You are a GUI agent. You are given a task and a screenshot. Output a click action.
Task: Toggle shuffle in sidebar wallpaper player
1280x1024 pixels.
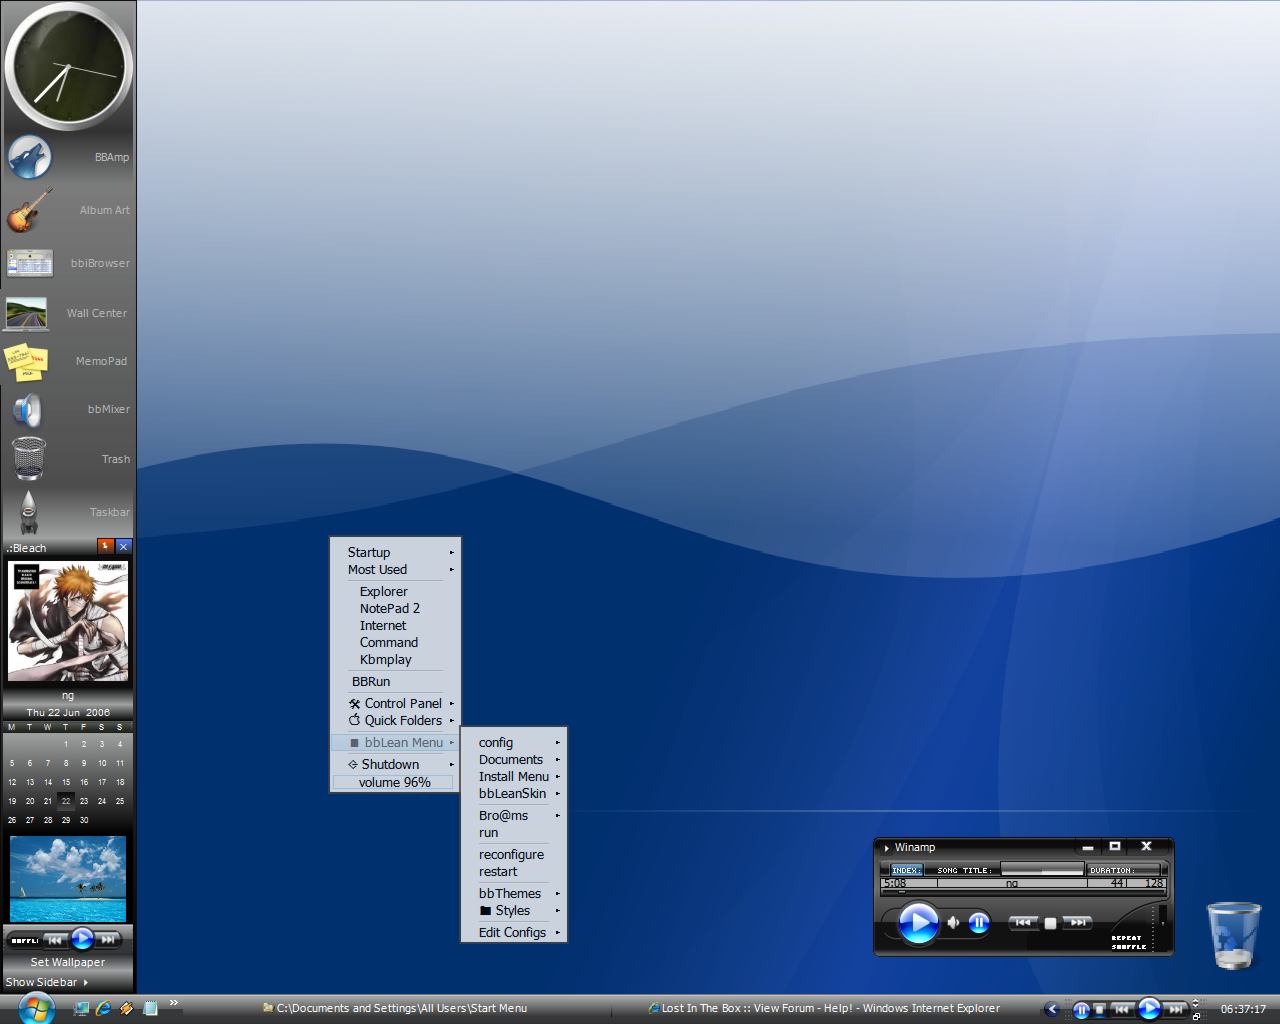tap(22, 940)
